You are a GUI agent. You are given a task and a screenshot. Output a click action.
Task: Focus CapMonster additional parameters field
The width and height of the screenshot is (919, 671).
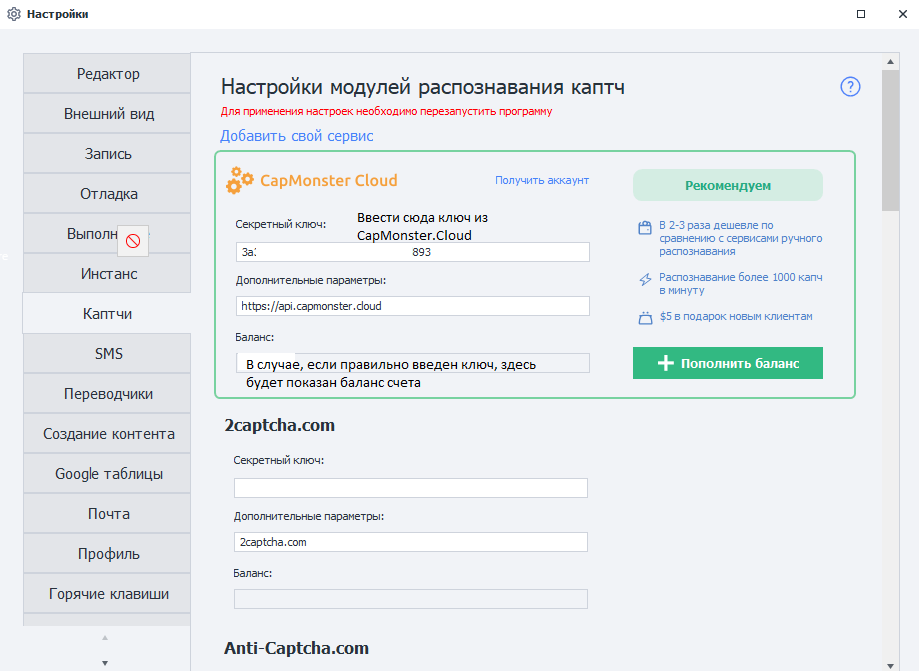click(x=413, y=306)
